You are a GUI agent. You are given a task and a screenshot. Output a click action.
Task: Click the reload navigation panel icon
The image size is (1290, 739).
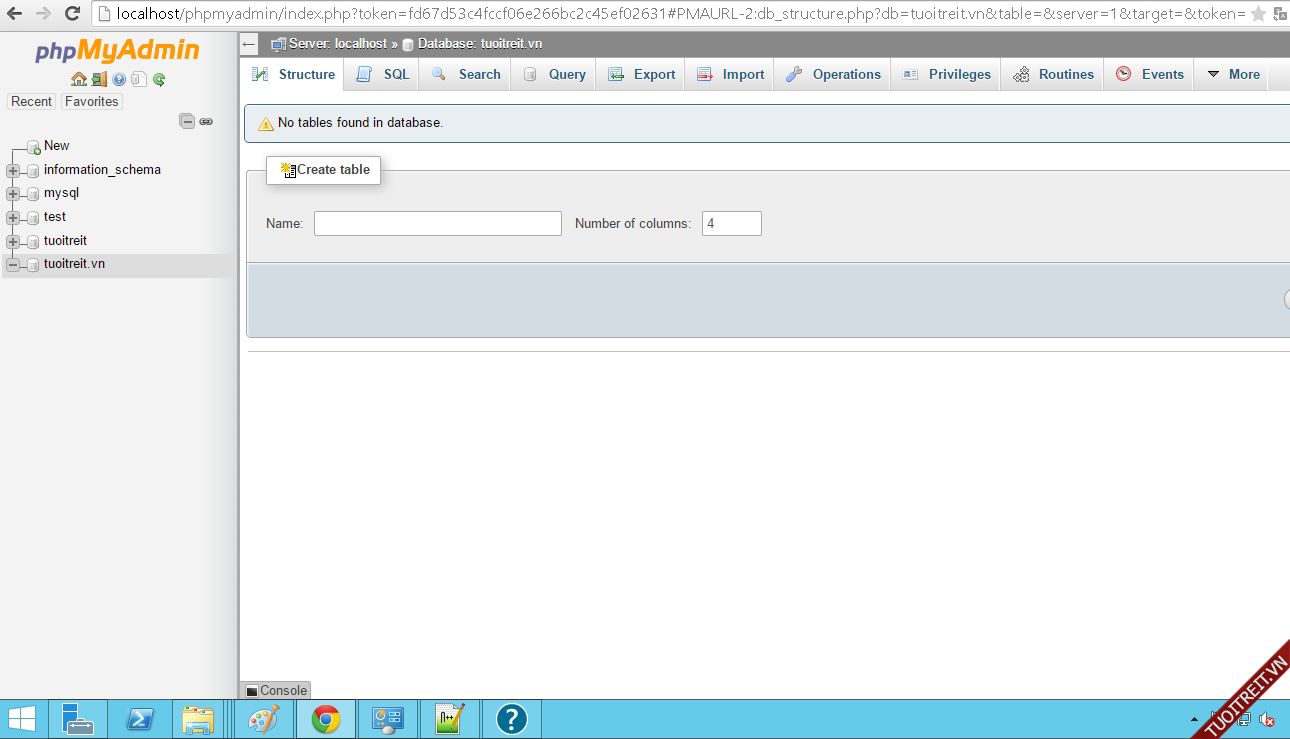[159, 79]
